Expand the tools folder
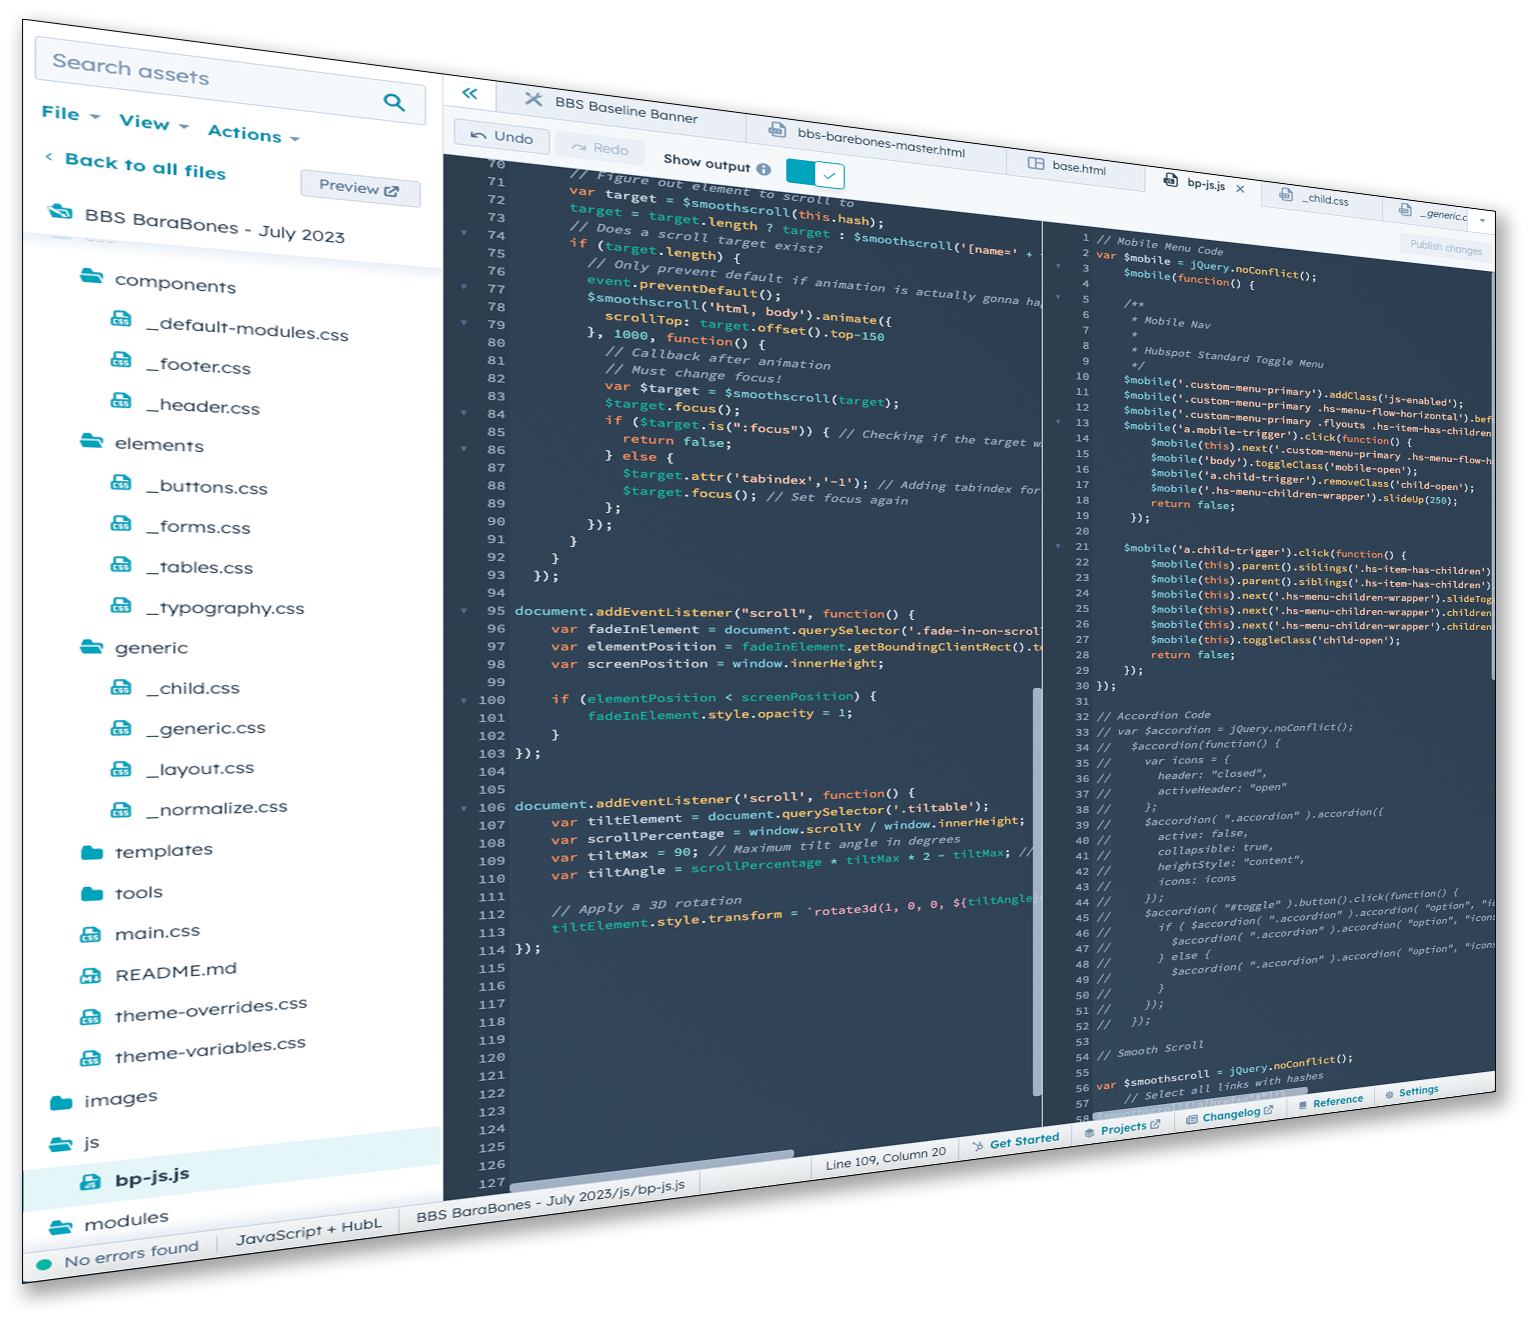This screenshot has width=1537, height=1322. click(92, 894)
